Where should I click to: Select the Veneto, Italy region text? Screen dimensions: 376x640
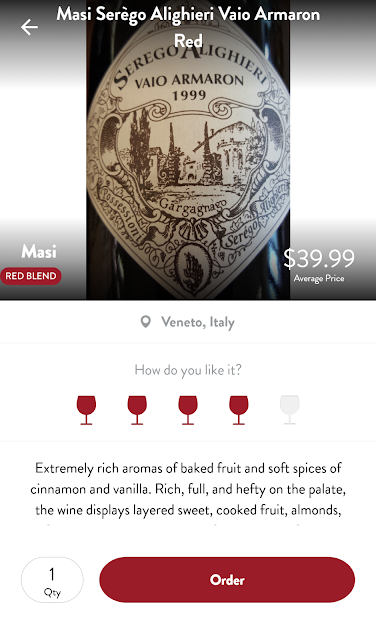click(198, 322)
